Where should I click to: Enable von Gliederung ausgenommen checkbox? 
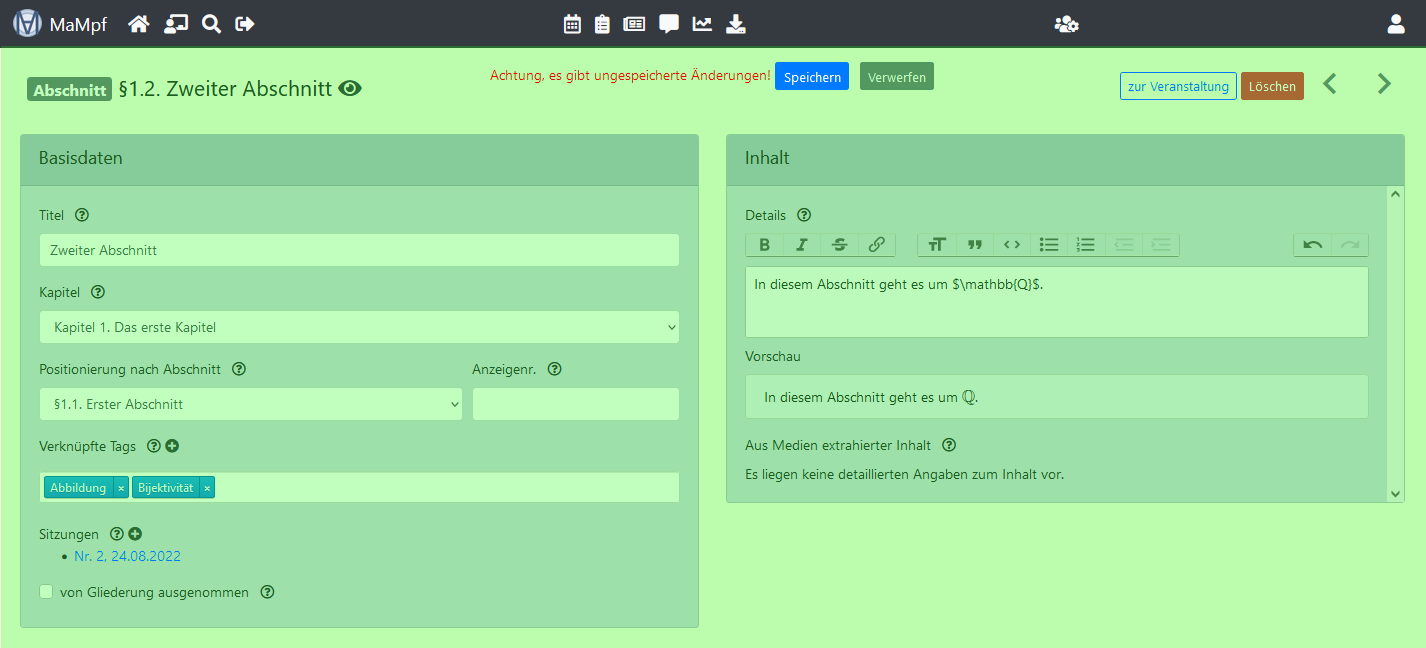pyautogui.click(x=46, y=592)
